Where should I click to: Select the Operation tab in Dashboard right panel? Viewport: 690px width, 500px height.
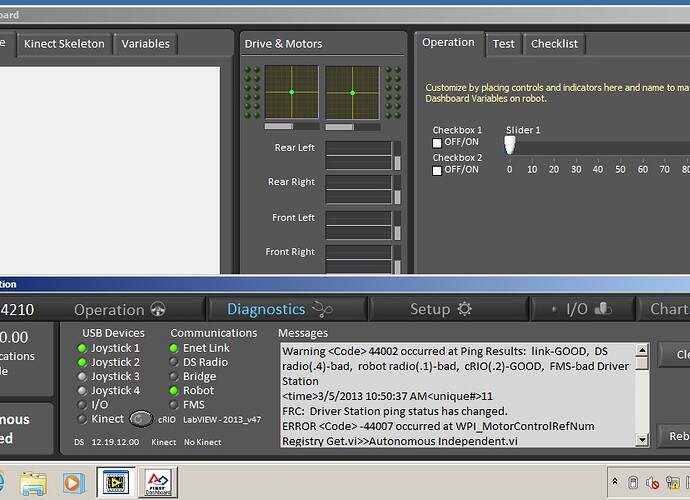pos(448,42)
